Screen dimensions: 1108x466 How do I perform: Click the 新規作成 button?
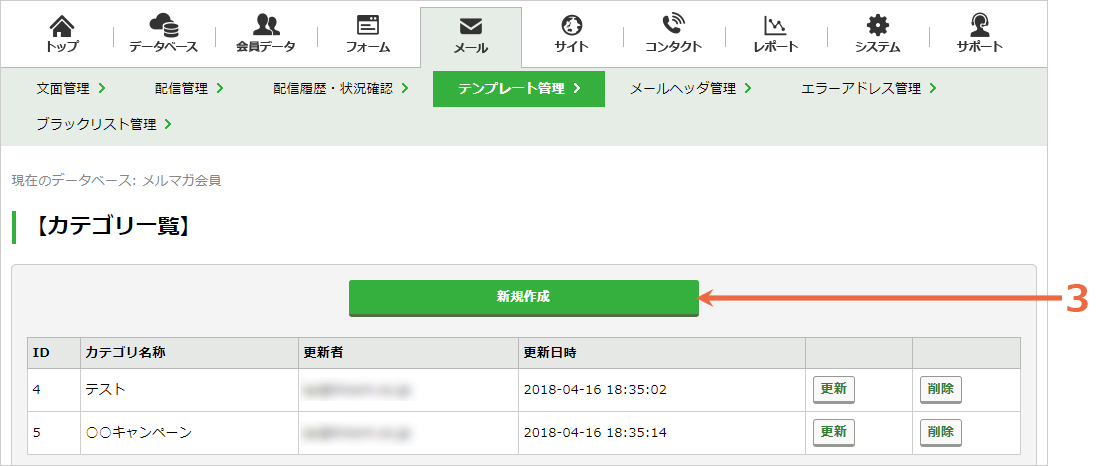pyautogui.click(x=524, y=298)
